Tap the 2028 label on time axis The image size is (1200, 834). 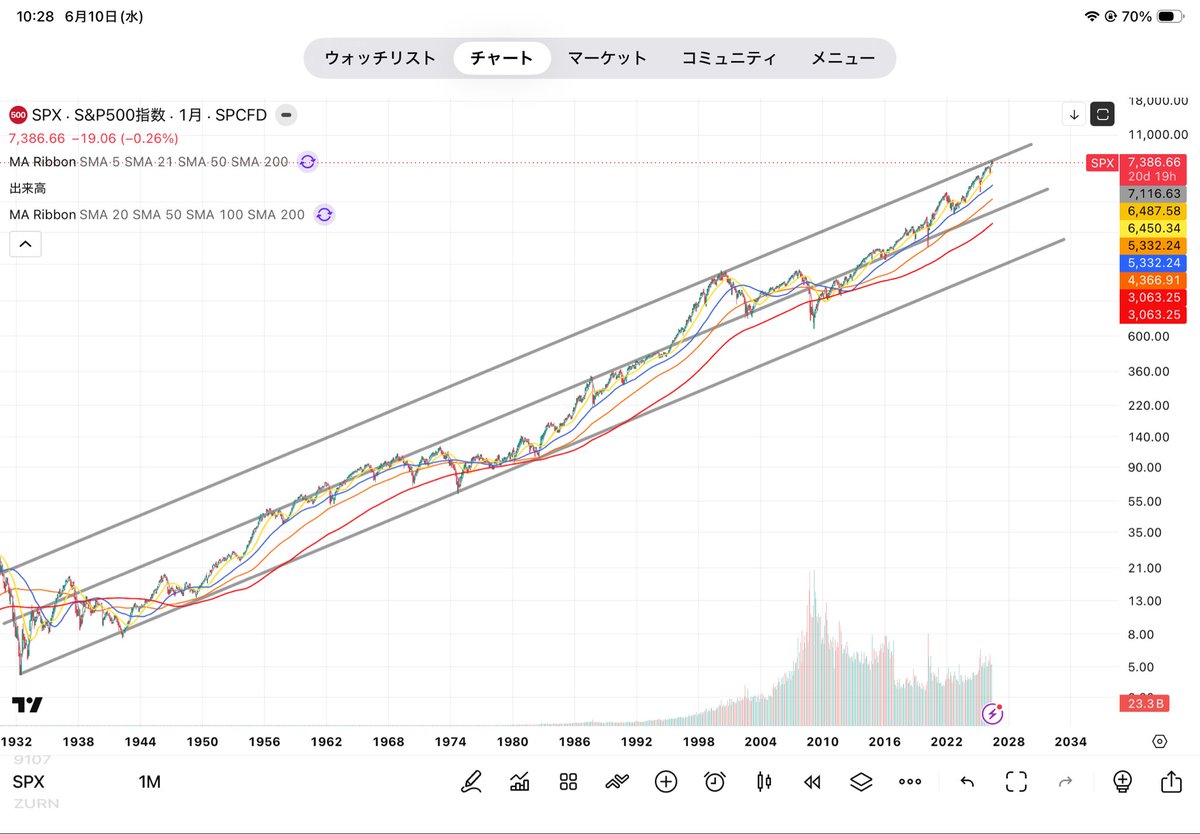coord(1007,742)
